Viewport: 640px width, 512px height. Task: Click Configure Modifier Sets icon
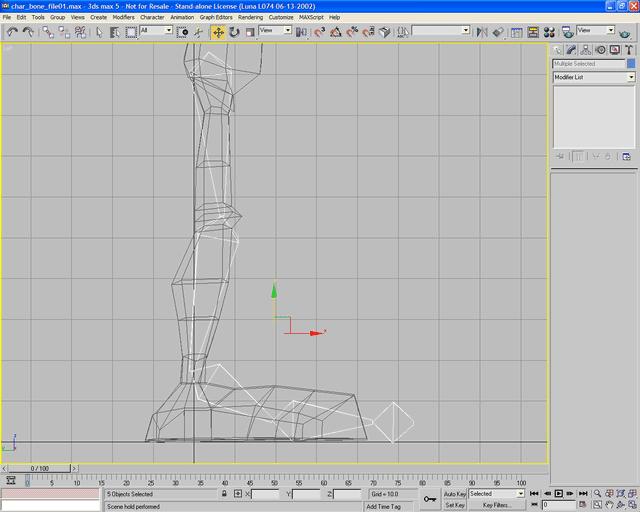tap(626, 156)
